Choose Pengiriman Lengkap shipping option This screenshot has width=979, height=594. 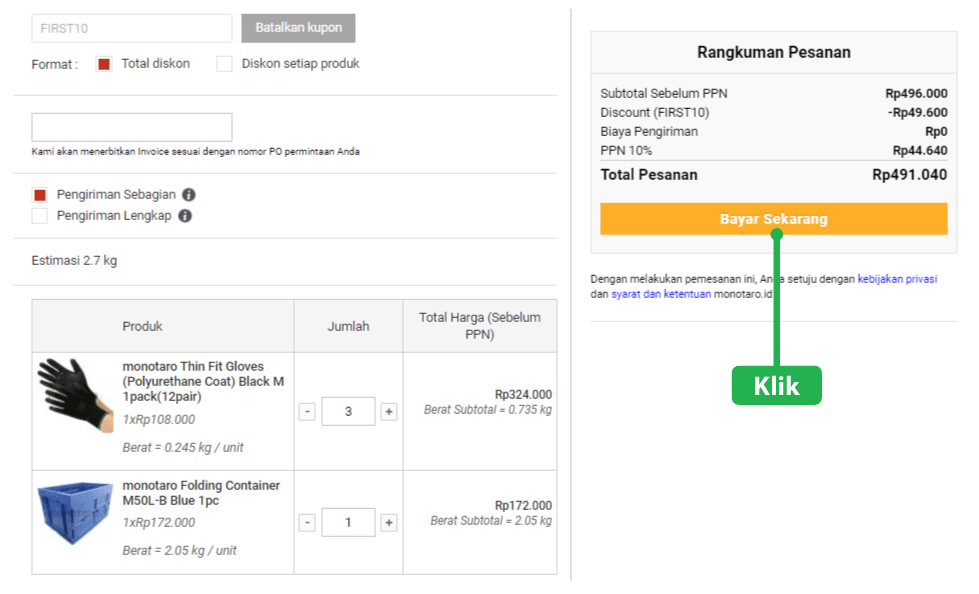40,215
